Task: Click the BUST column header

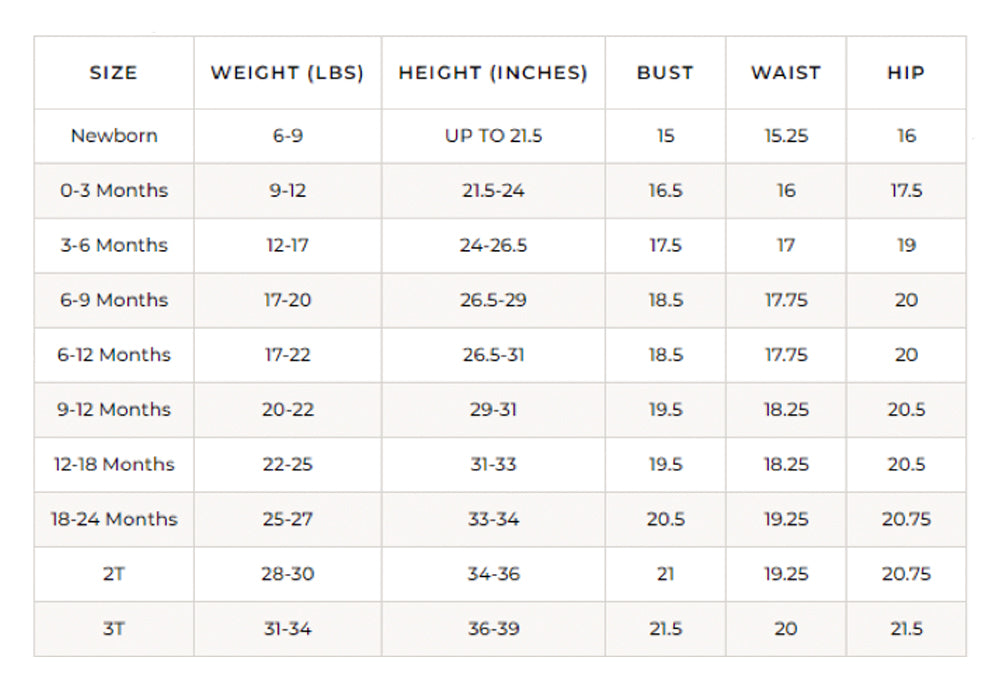Action: (665, 73)
